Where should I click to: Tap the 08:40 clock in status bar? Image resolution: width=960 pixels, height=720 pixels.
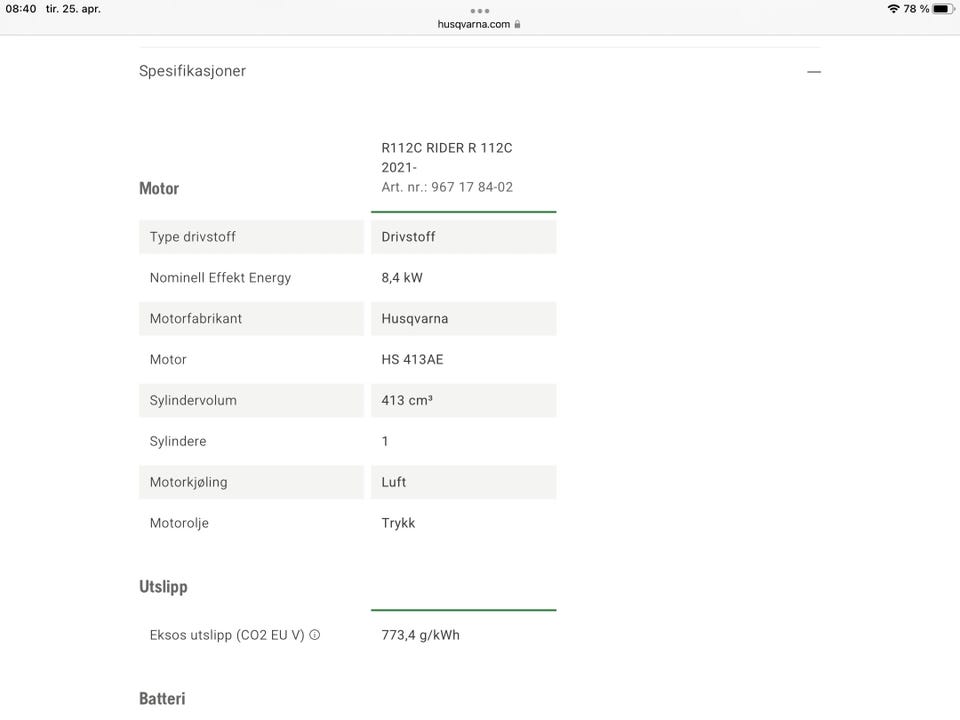21,9
